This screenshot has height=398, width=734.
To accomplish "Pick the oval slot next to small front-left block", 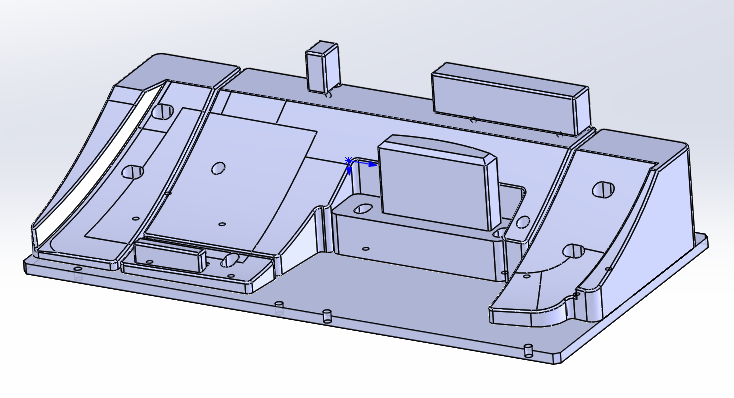I will (229, 260).
